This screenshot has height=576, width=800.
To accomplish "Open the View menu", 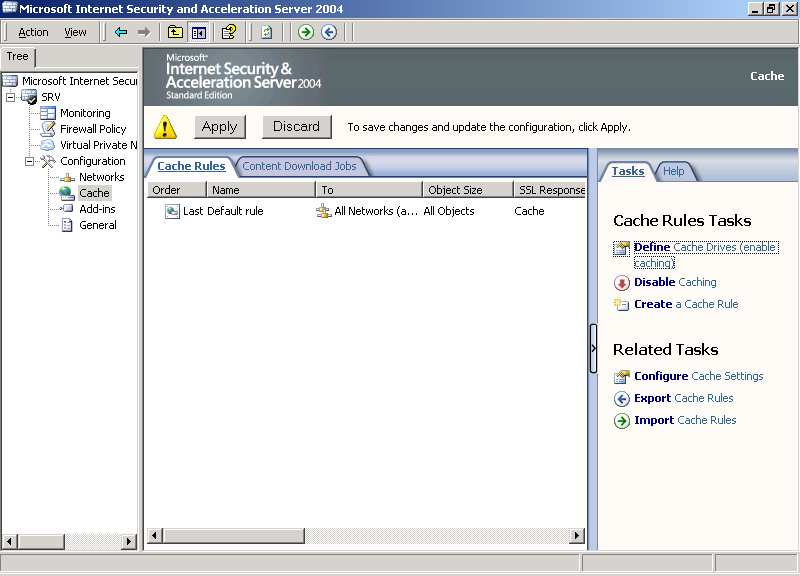I will click(76, 32).
